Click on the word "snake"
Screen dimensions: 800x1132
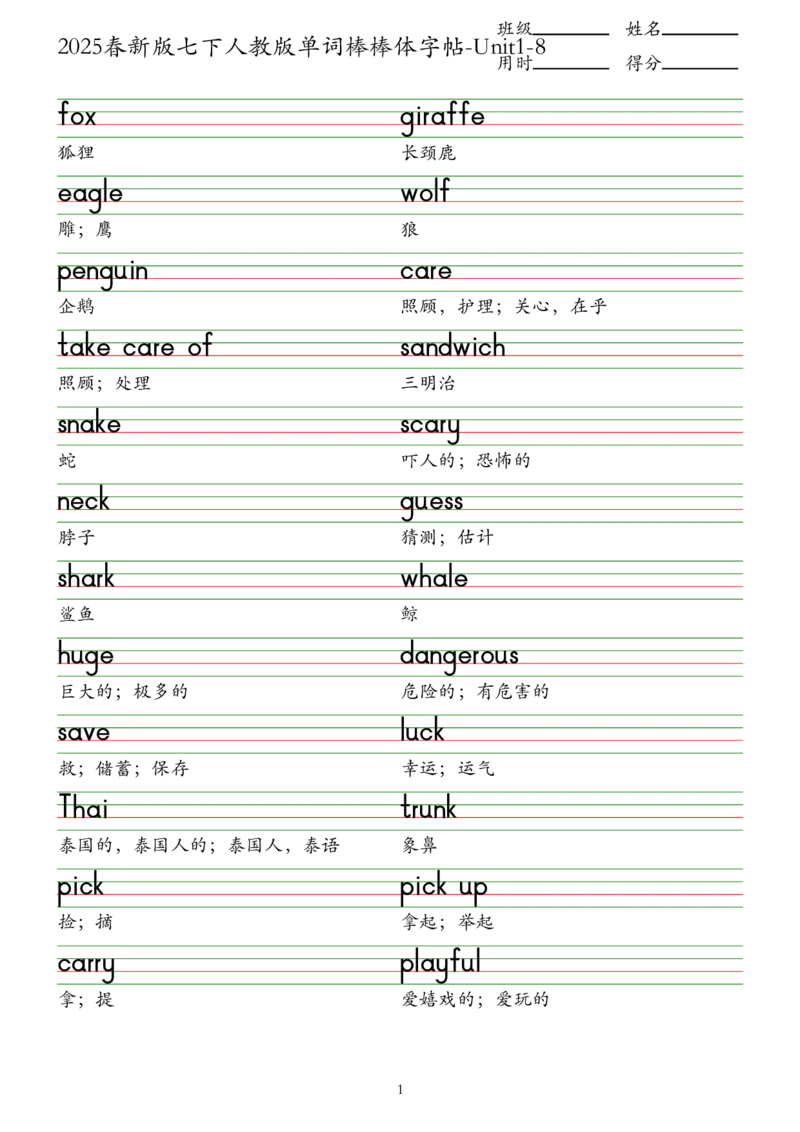coord(89,425)
